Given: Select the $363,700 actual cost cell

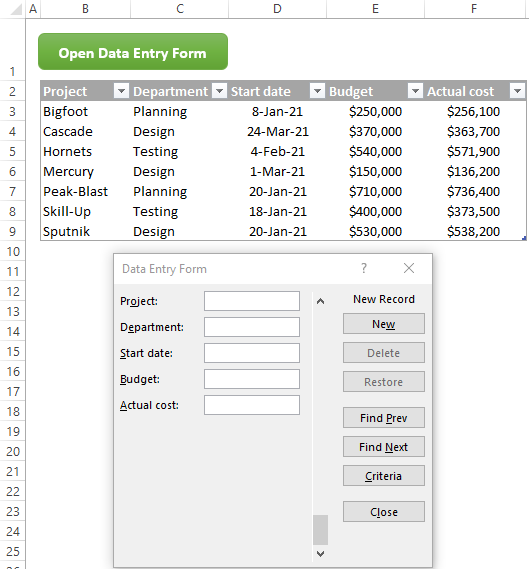Looking at the screenshot, I should tap(474, 131).
